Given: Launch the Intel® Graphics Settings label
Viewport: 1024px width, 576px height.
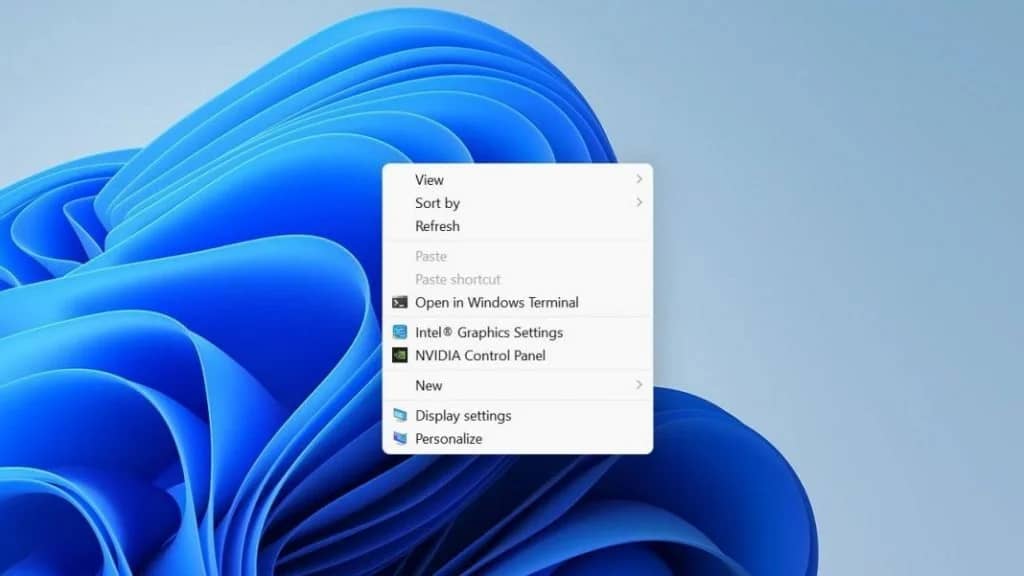Looking at the screenshot, I should pyautogui.click(x=489, y=332).
